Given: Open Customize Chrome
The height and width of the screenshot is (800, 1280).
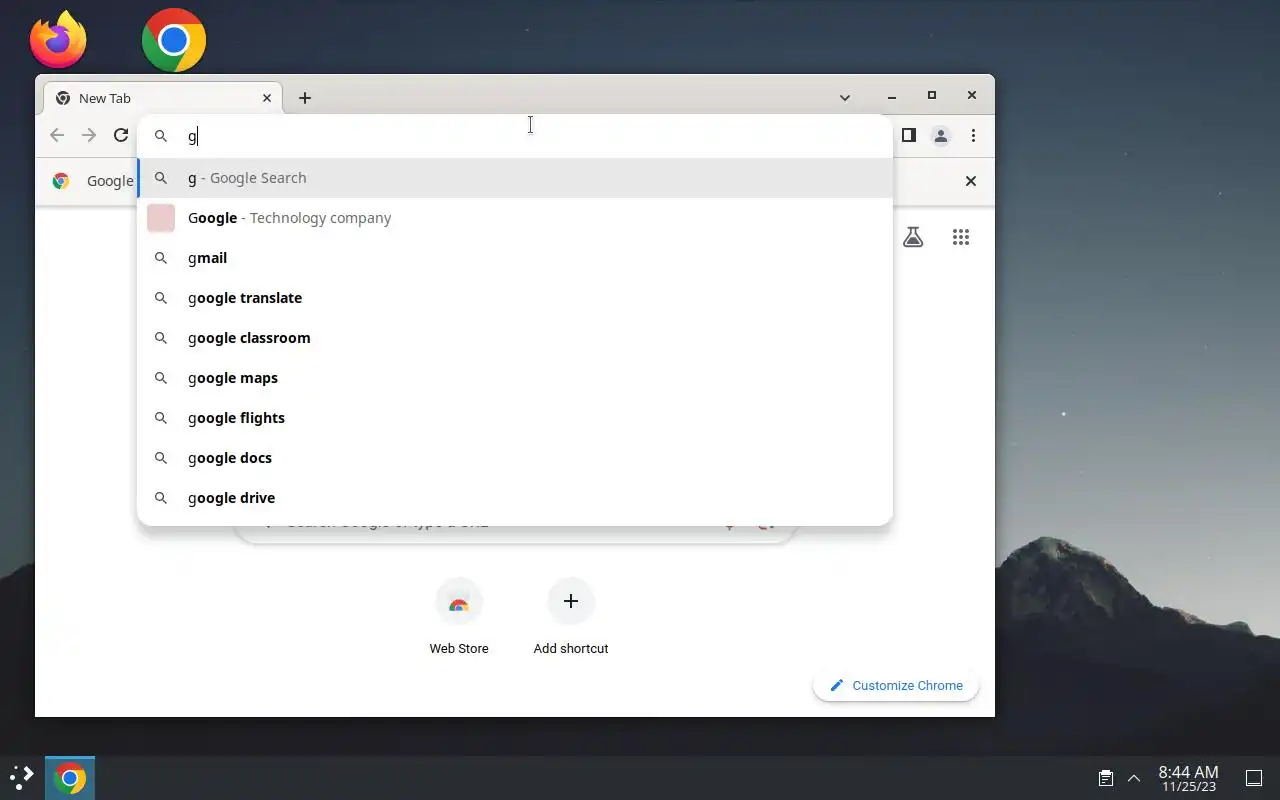Looking at the screenshot, I should pyautogui.click(x=896, y=685).
